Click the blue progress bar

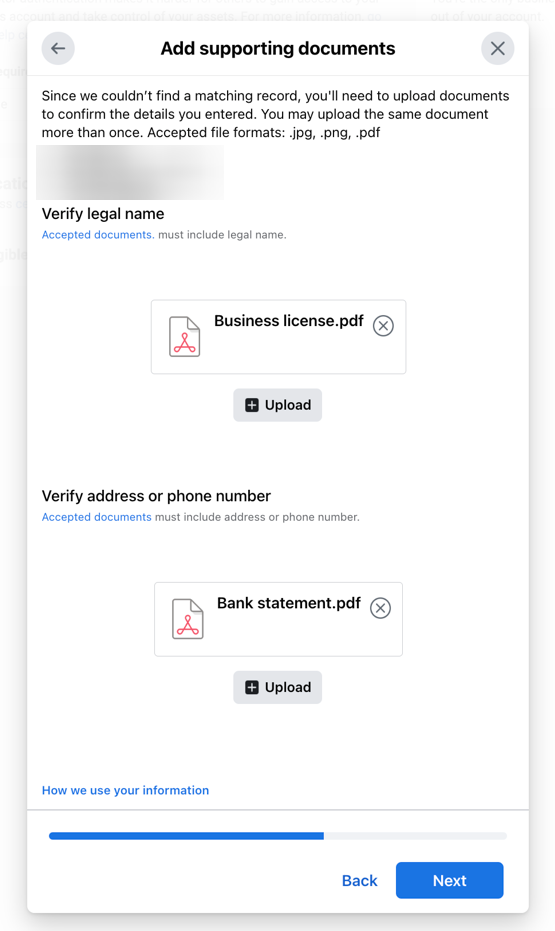pyautogui.click(x=186, y=836)
